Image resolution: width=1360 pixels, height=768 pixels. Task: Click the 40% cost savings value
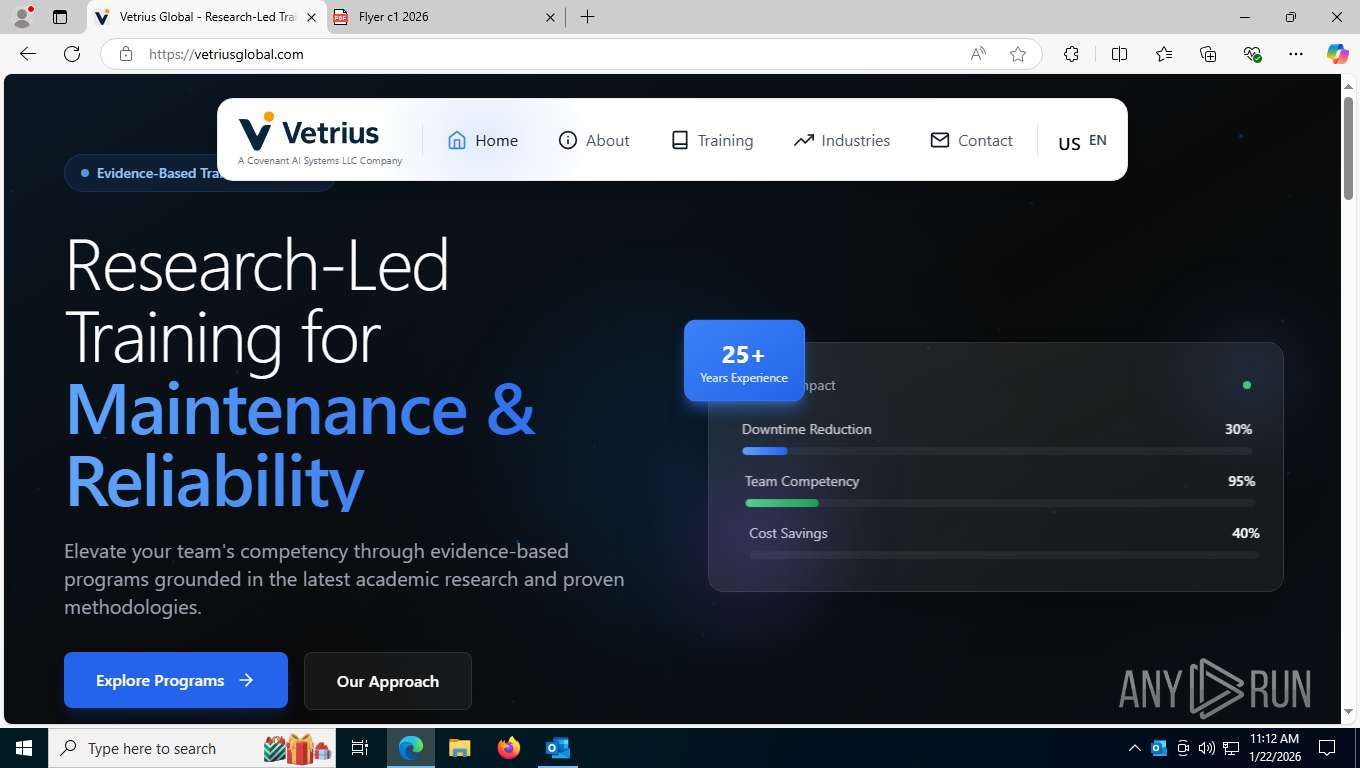pos(1245,533)
